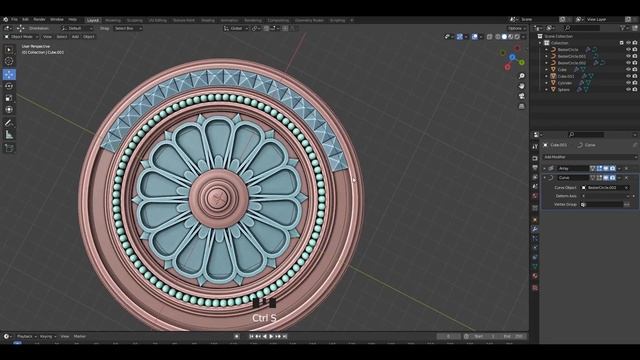Switch to the Modeling workspace tab
The height and width of the screenshot is (360, 640).
(x=113, y=20)
